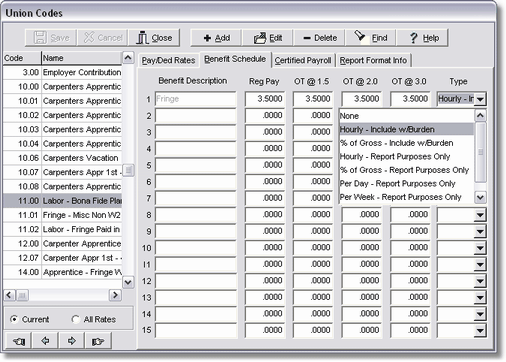Screen dimensions: 506x362
Task: Delete the selected union code
Action: pos(320,38)
